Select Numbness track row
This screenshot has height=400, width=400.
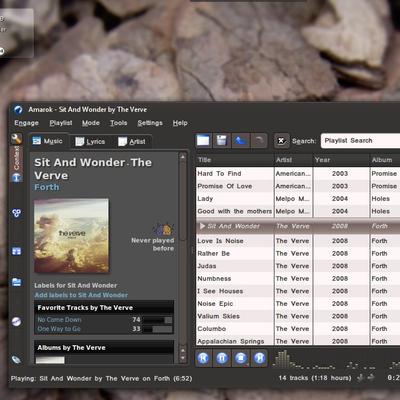(x=298, y=279)
